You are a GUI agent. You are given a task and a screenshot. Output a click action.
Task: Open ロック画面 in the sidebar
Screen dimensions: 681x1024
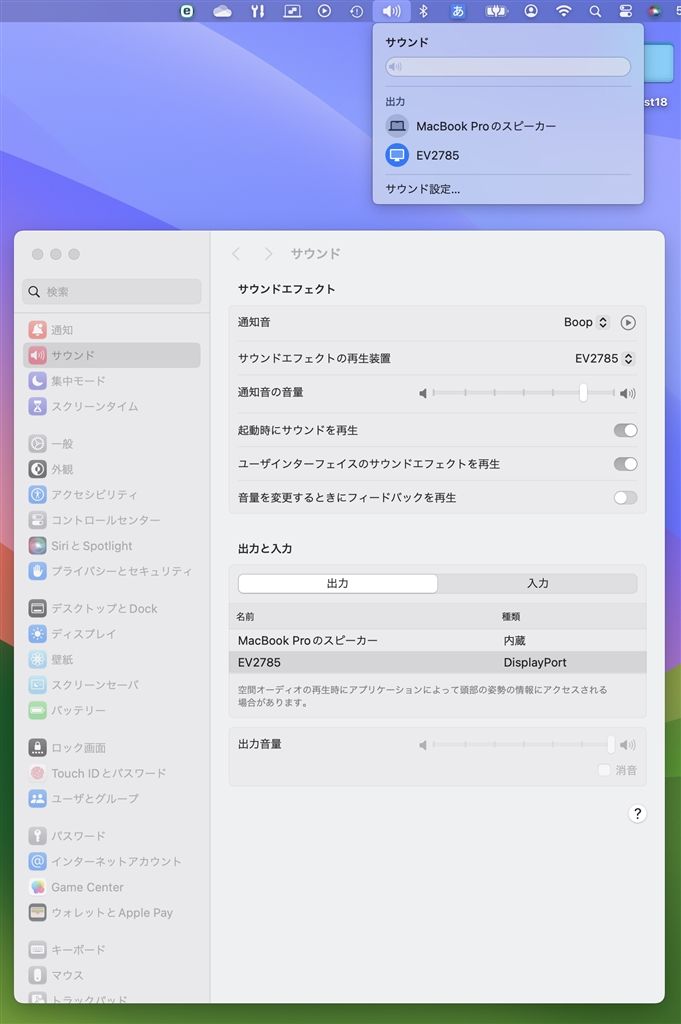(112, 748)
